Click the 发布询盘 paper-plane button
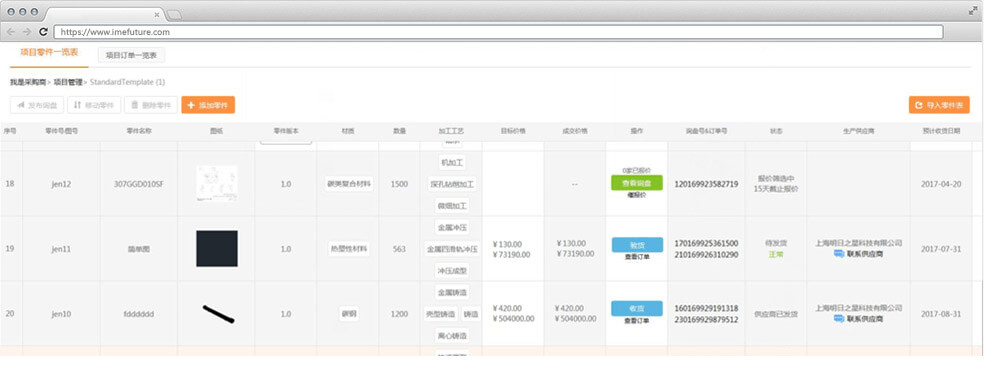 point(37,105)
